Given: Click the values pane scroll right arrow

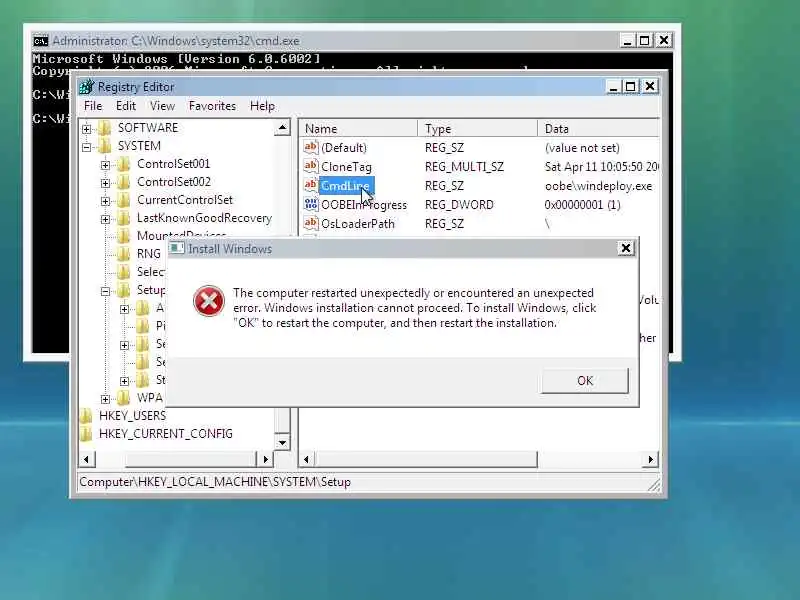Looking at the screenshot, I should [x=650, y=459].
